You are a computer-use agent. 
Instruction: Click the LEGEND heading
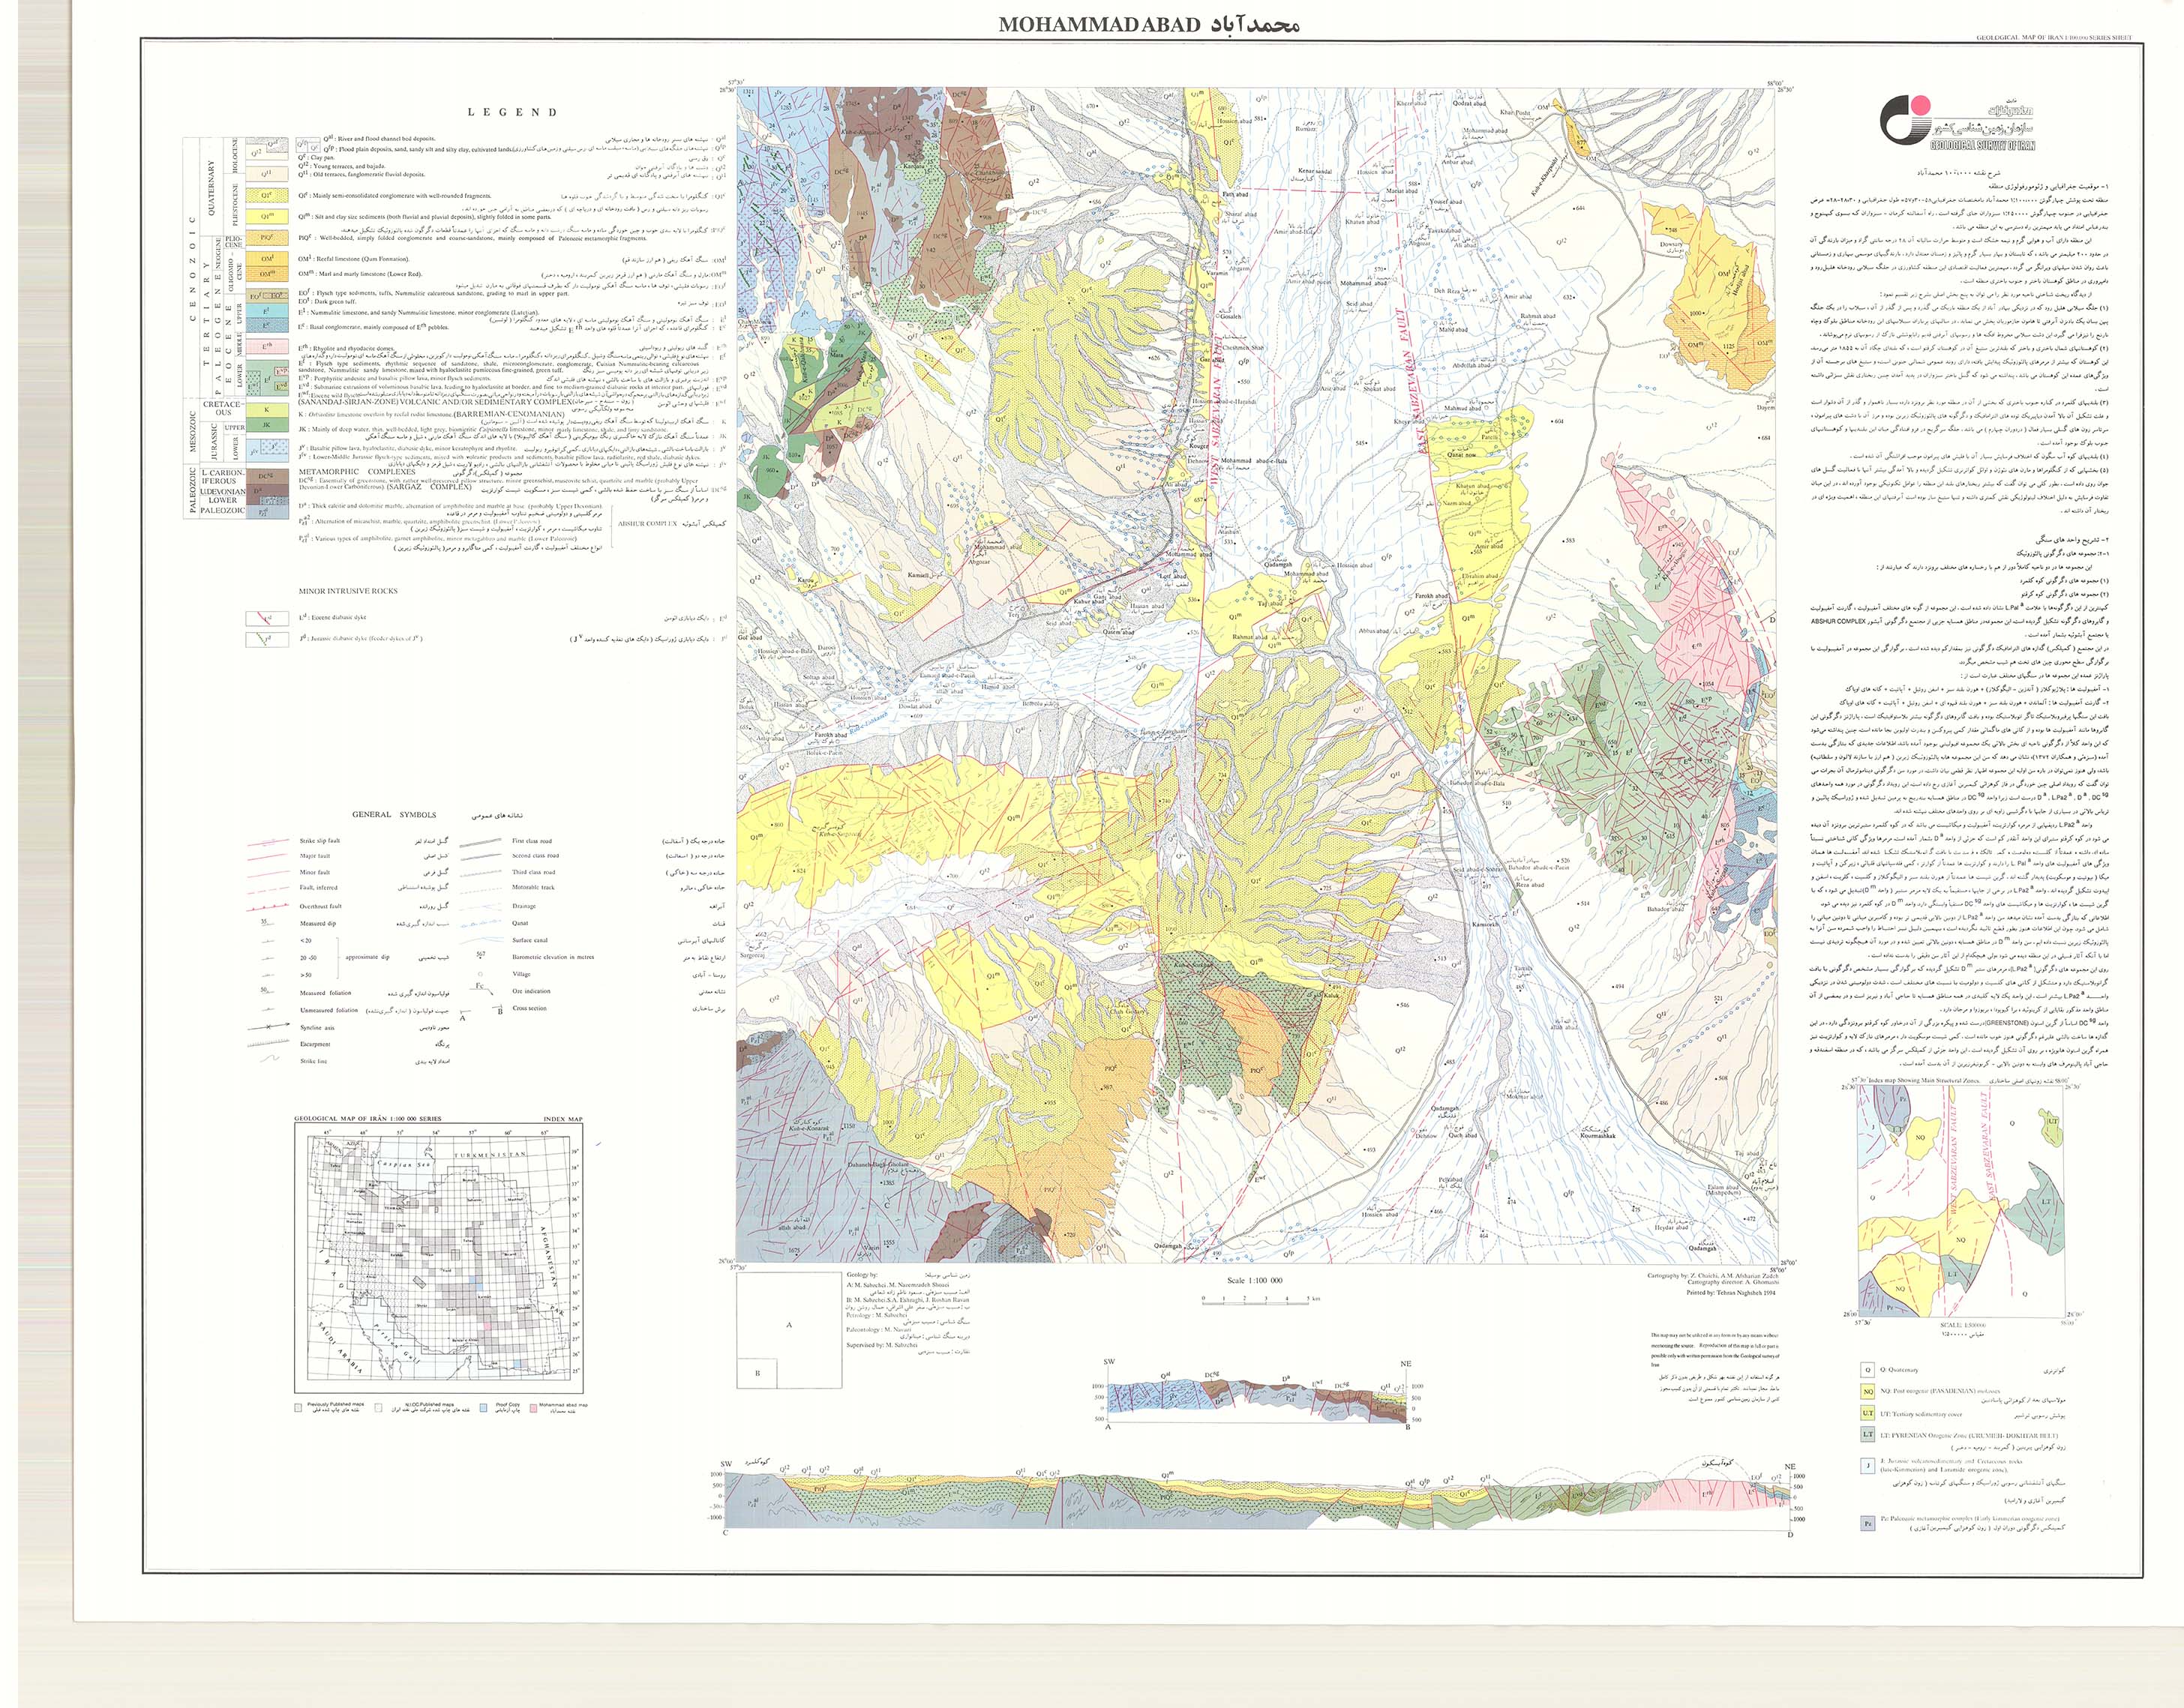(512, 112)
